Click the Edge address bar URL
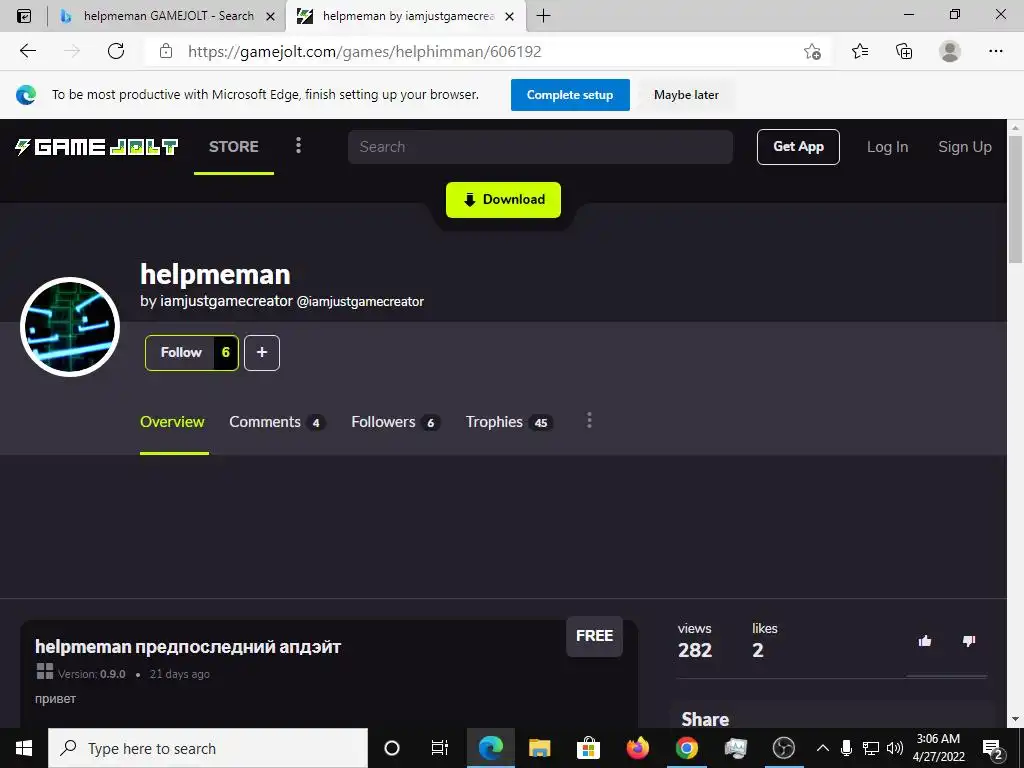The height and width of the screenshot is (768, 1024). [364, 52]
